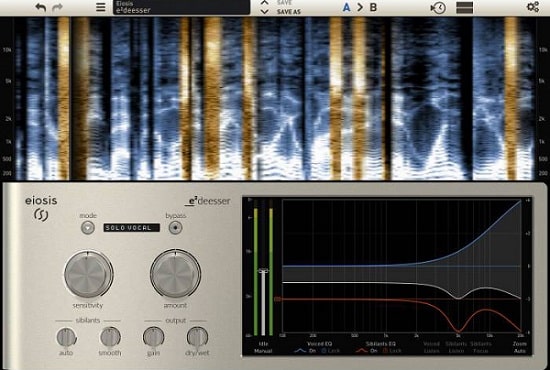This screenshot has width=550, height=370.
Task: Click the red Sibilants EQ curve dip
Action: (458, 330)
